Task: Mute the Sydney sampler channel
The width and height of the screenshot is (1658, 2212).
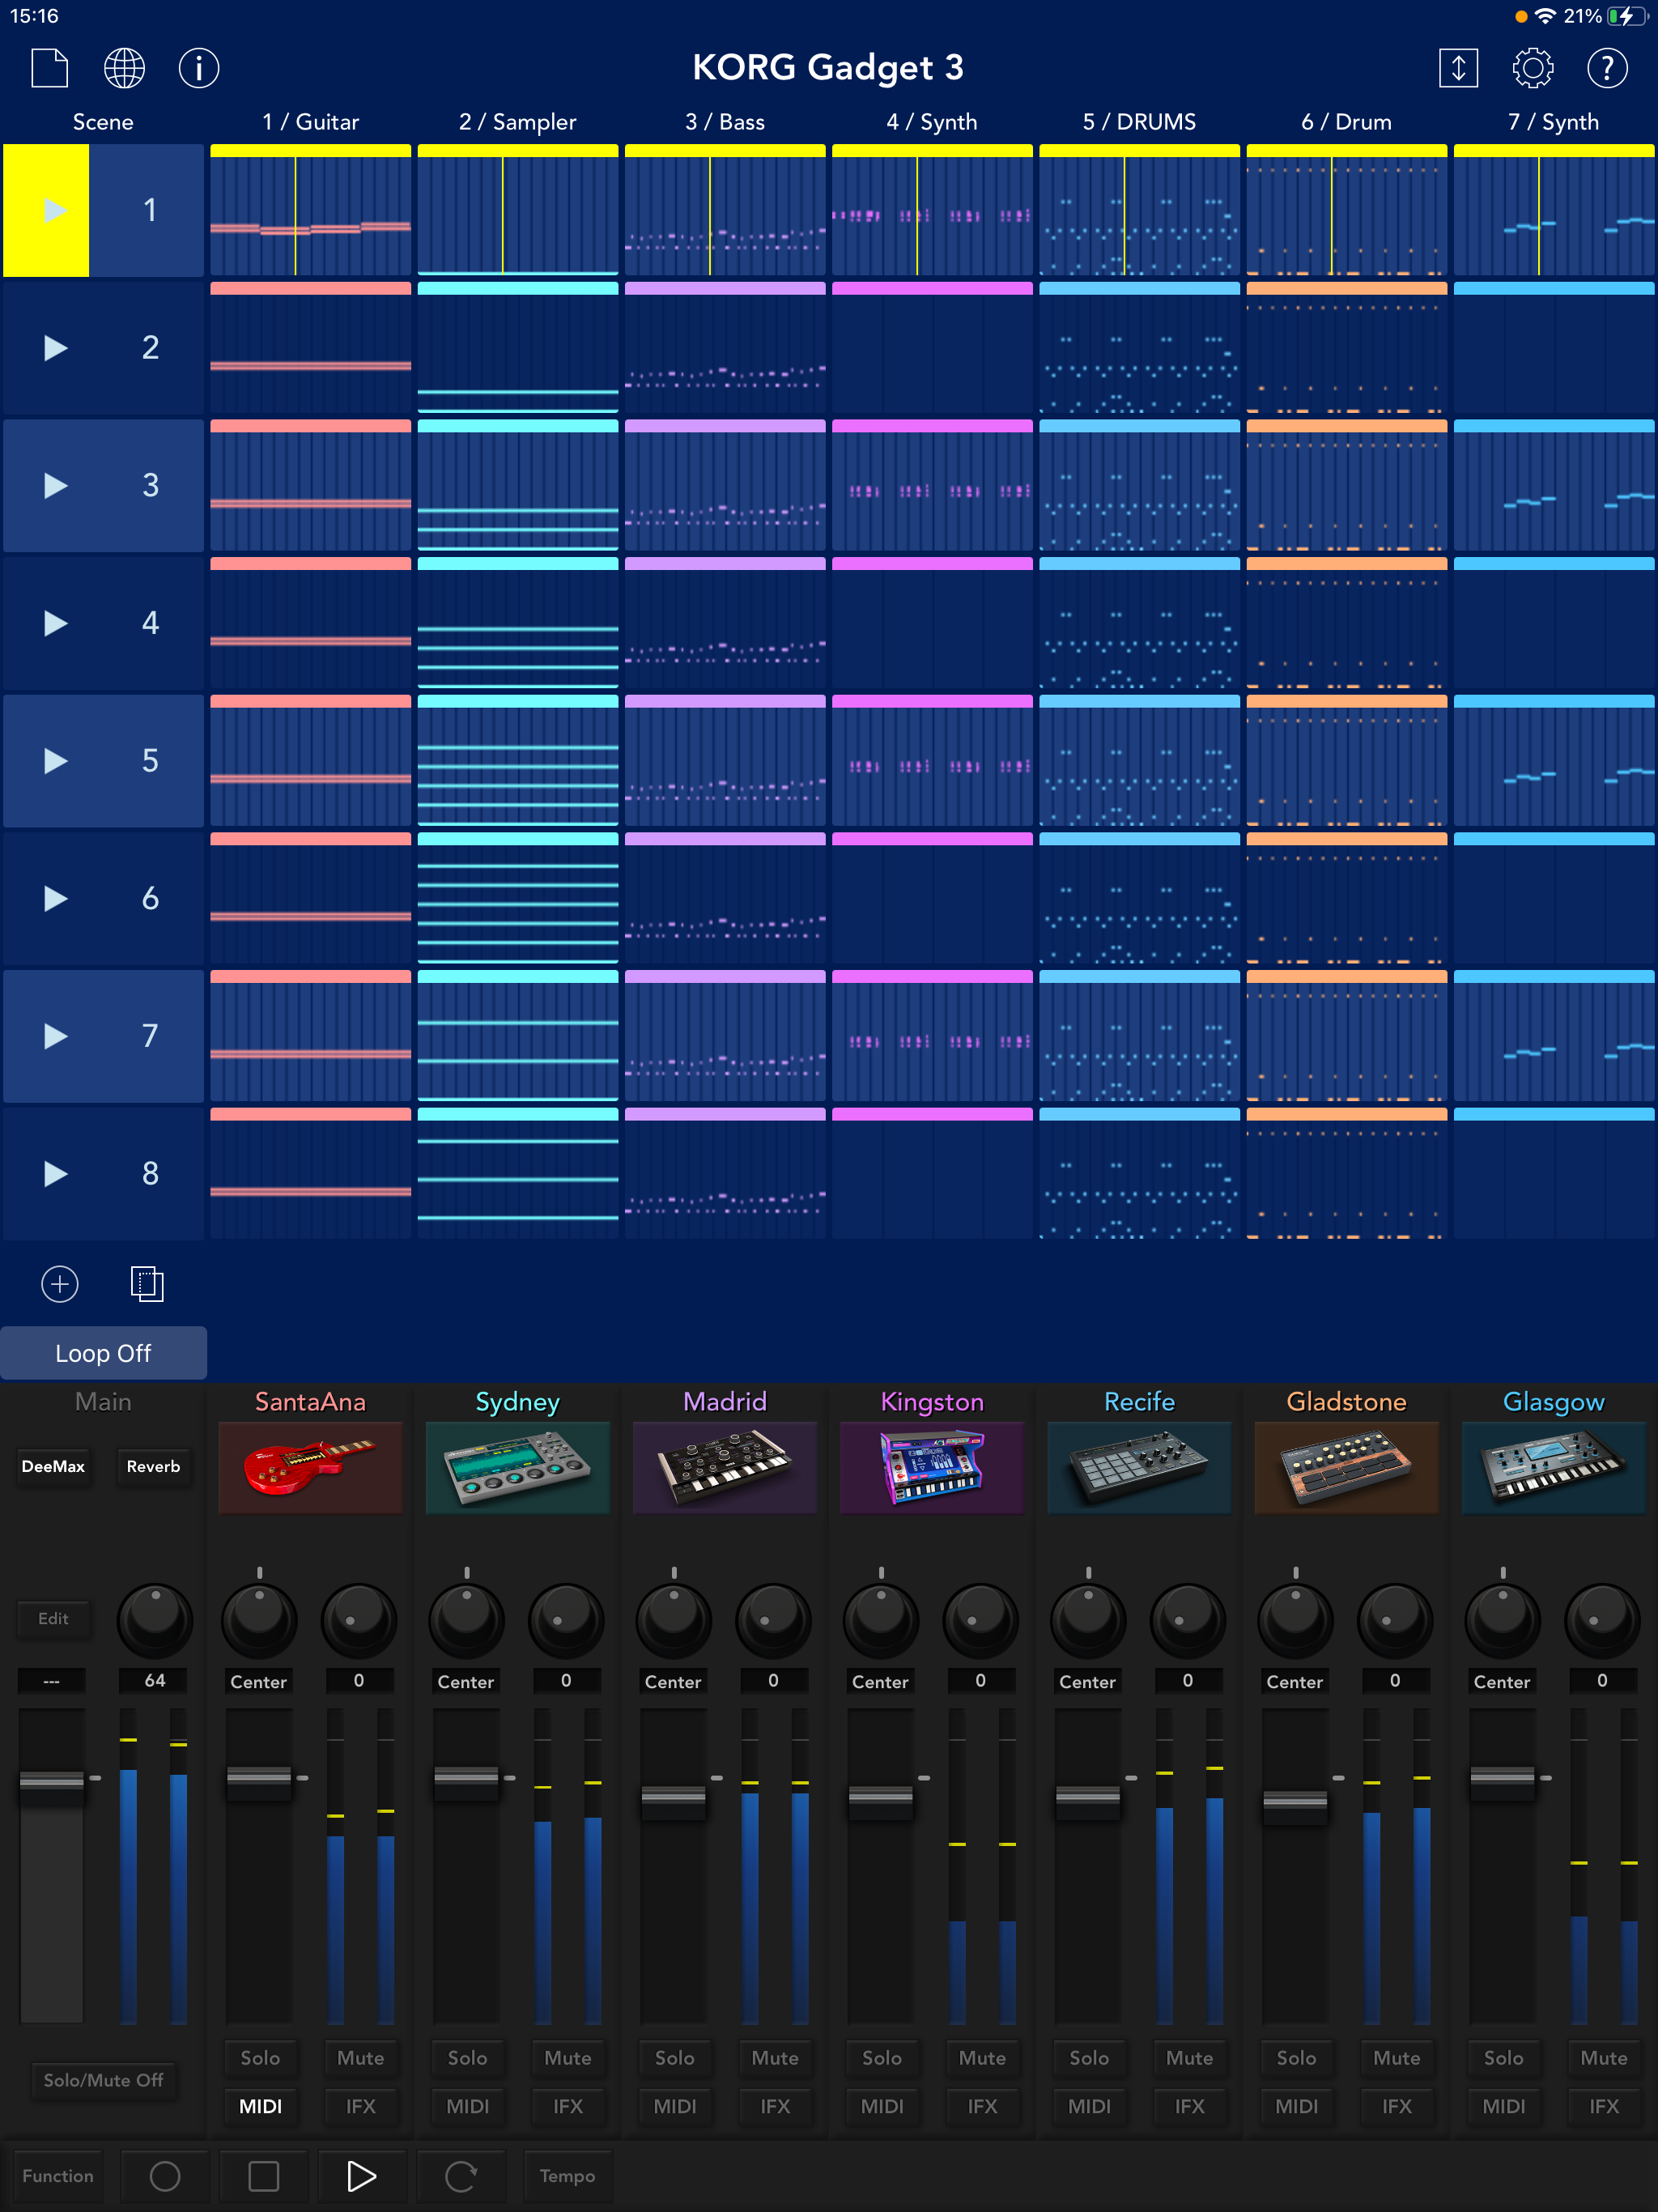Action: tap(567, 2058)
